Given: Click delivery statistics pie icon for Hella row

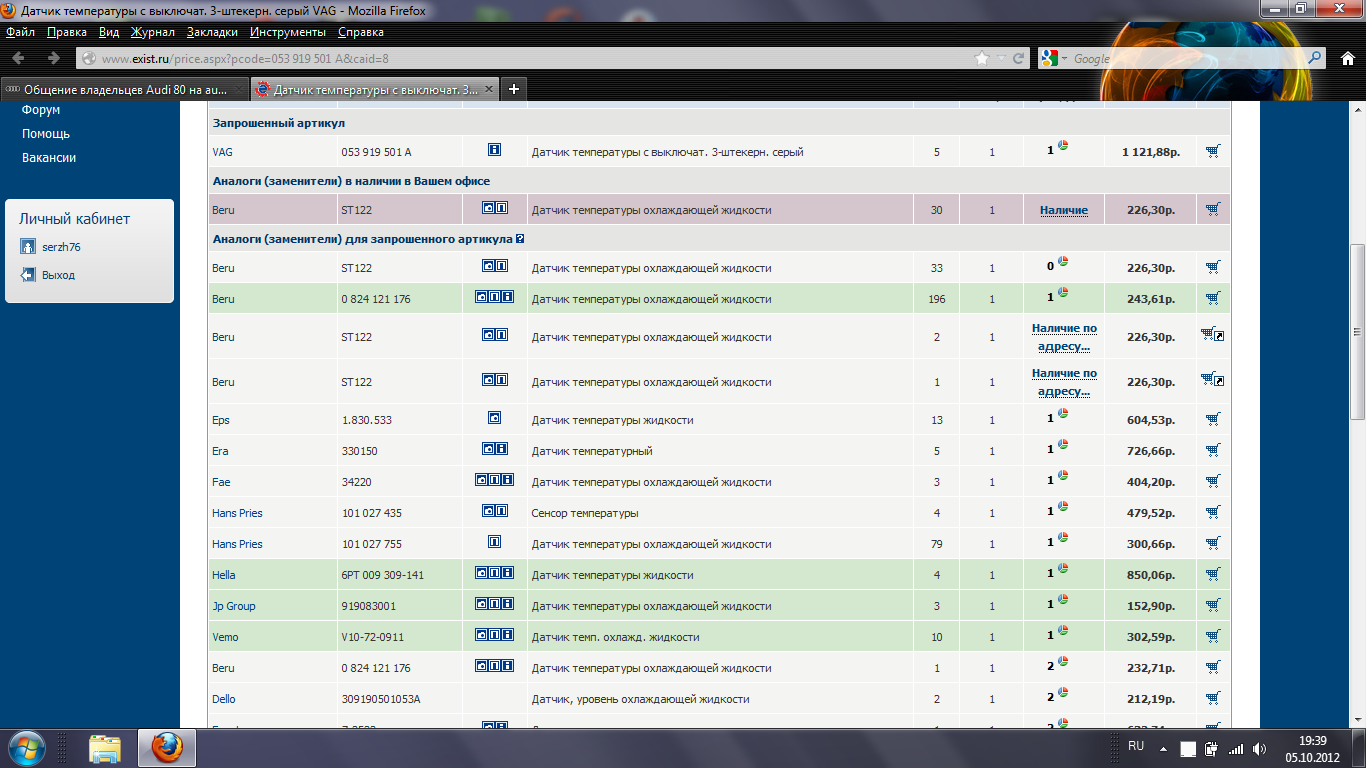Looking at the screenshot, I should click(x=1063, y=573).
